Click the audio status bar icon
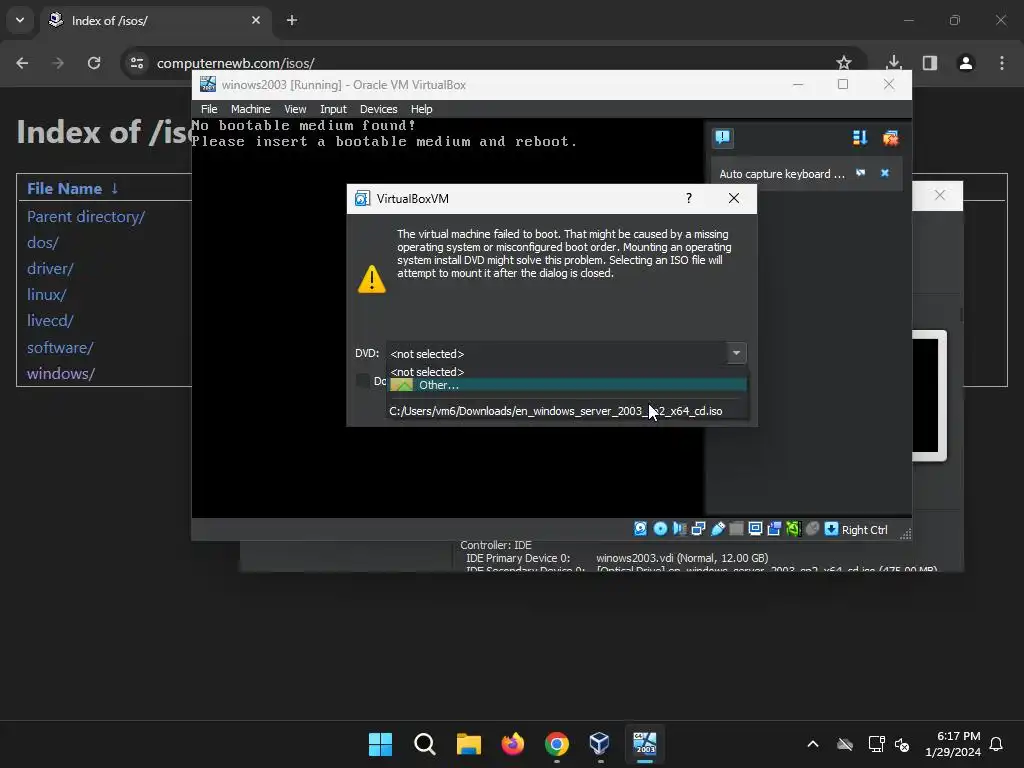This screenshot has height=768, width=1024. tap(679, 529)
